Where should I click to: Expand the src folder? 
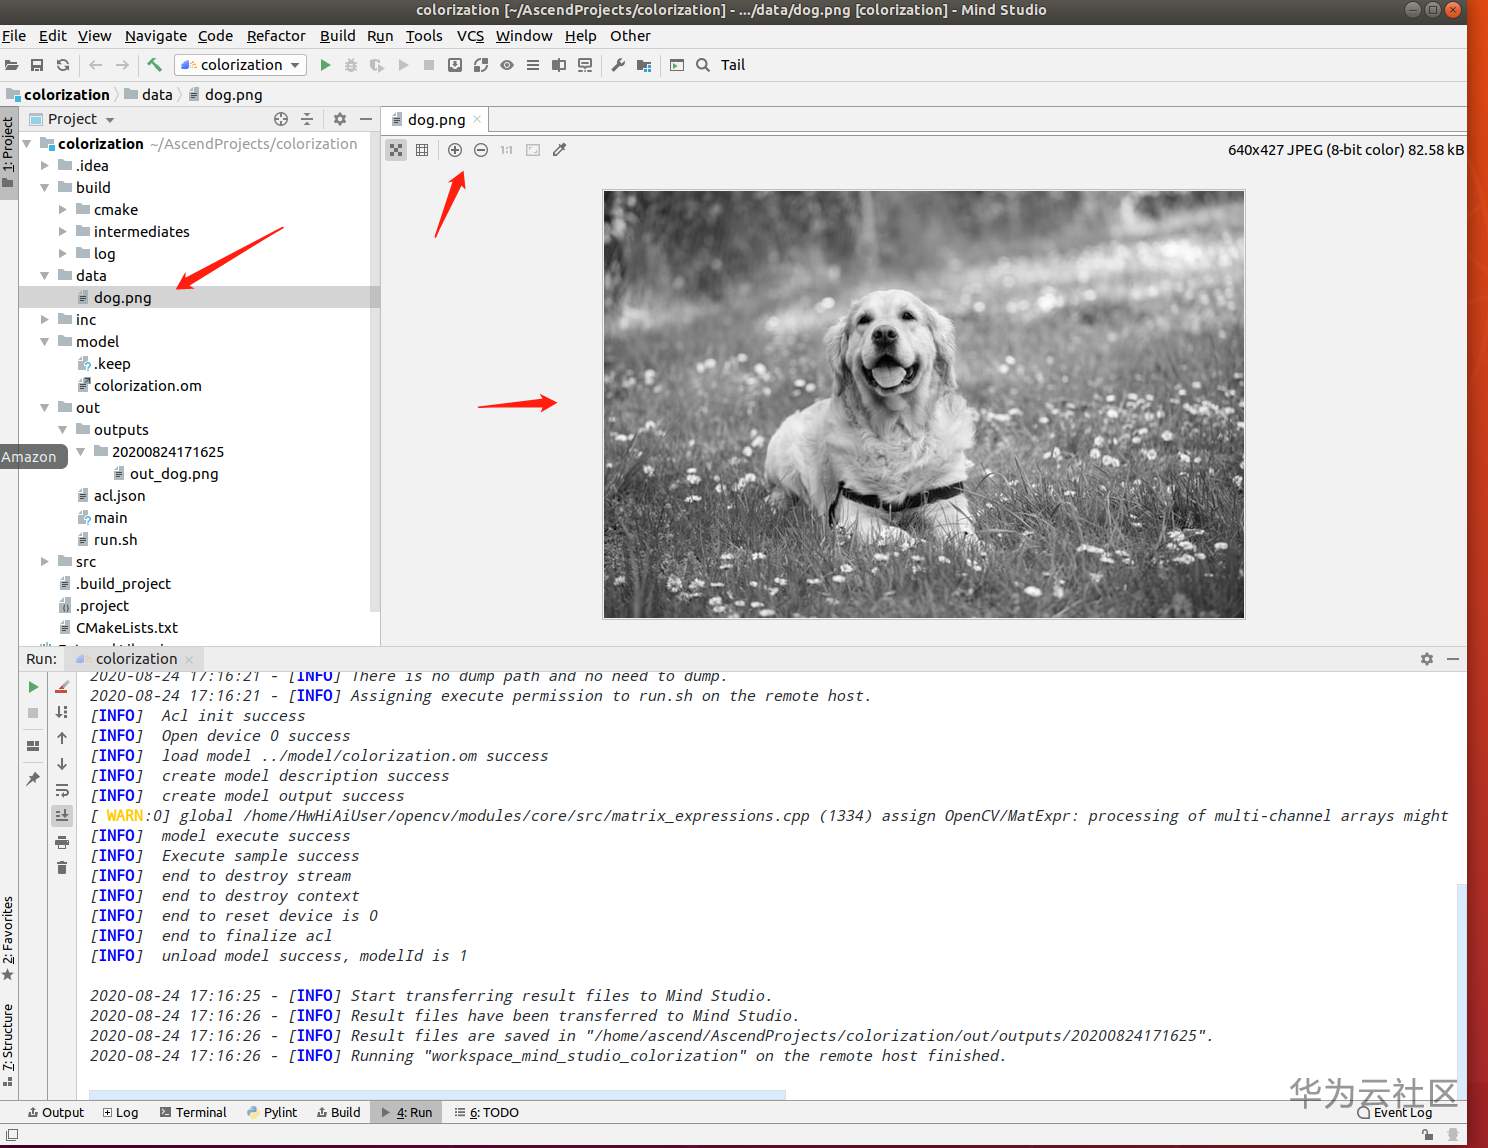(x=45, y=562)
